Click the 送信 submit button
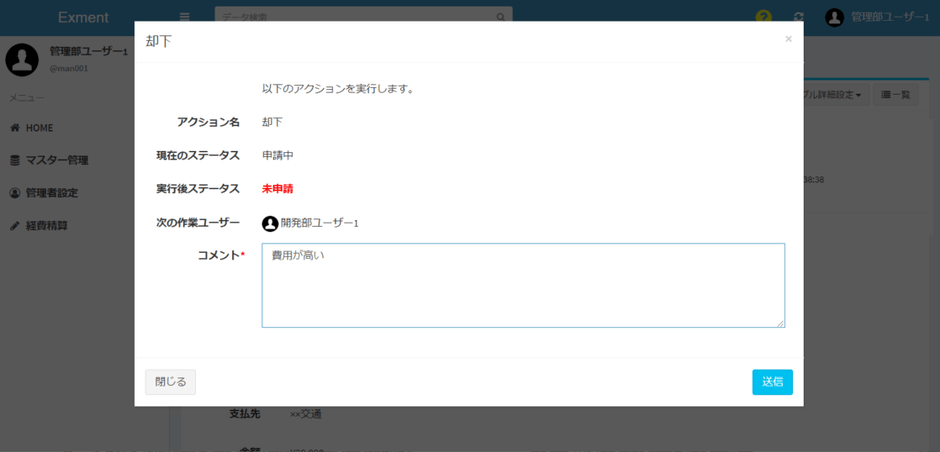The image size is (940, 452). tap(772, 382)
